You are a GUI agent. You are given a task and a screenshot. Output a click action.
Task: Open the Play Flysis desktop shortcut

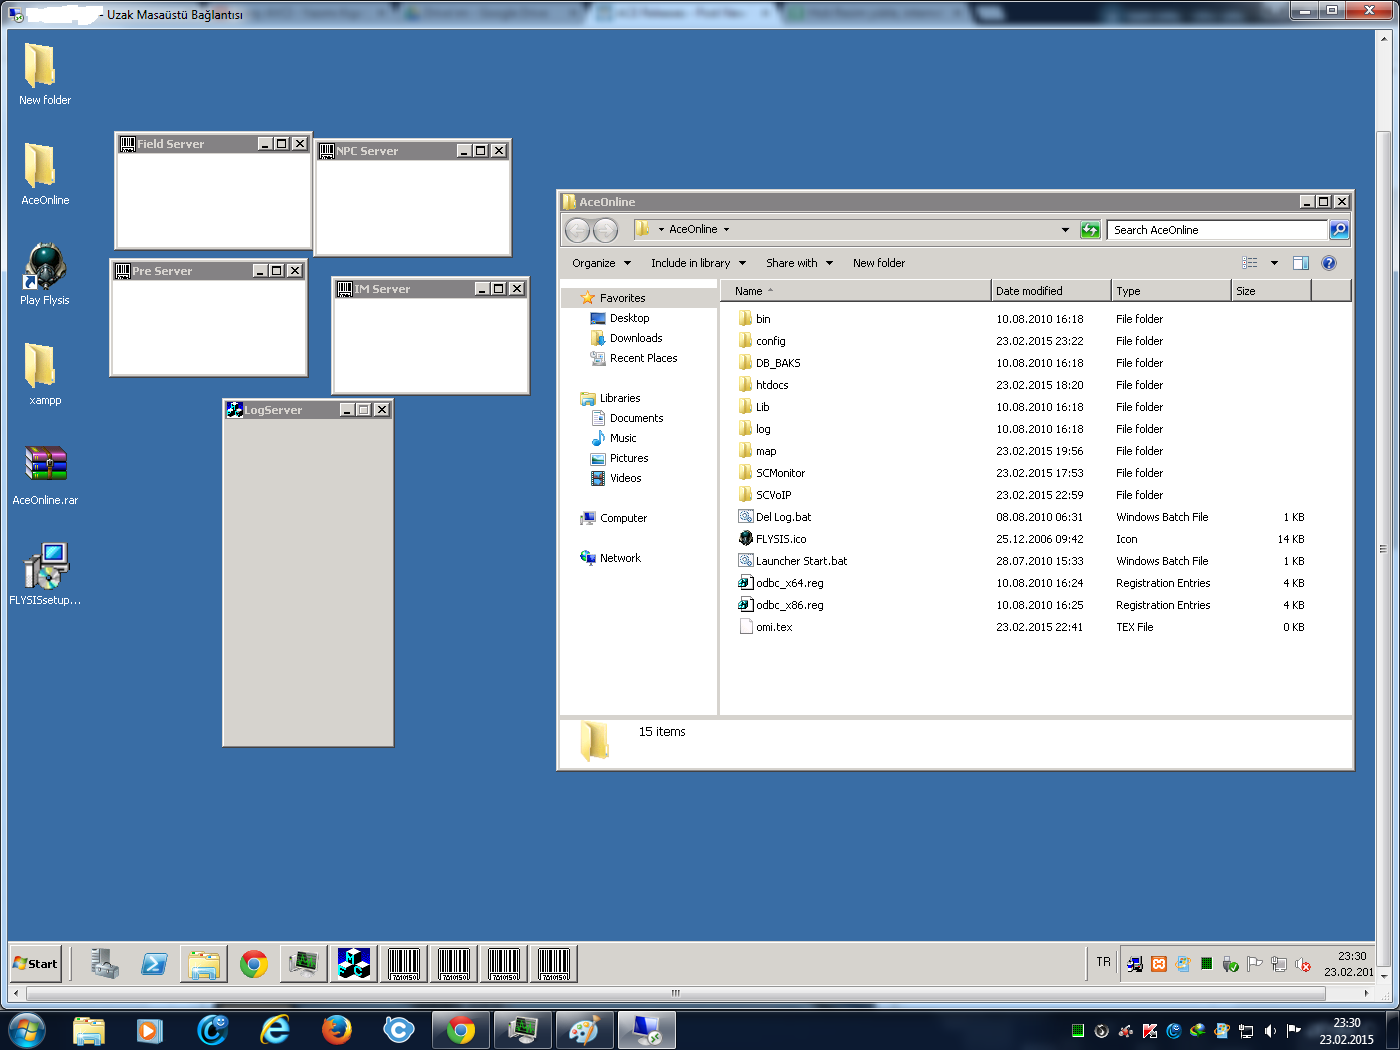[x=45, y=273]
